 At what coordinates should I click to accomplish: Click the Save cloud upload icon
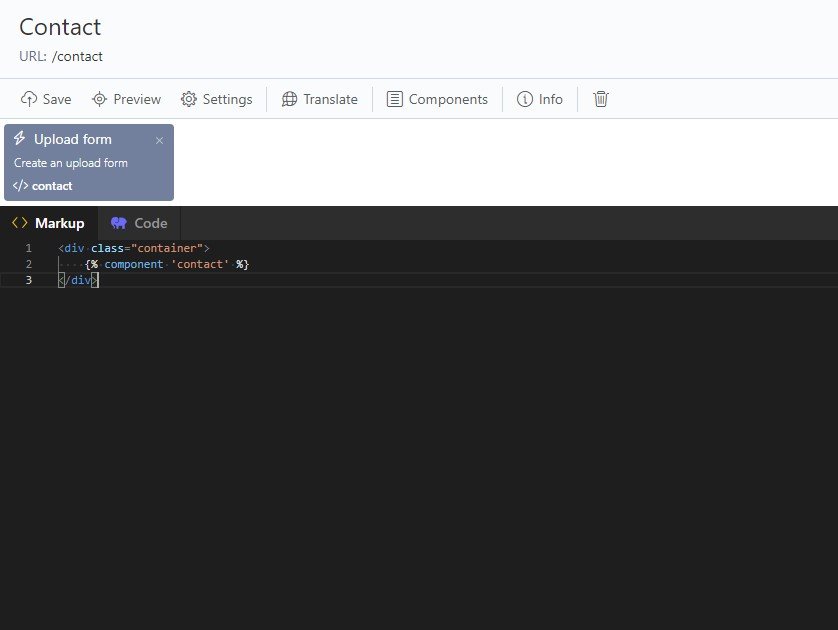click(29, 99)
